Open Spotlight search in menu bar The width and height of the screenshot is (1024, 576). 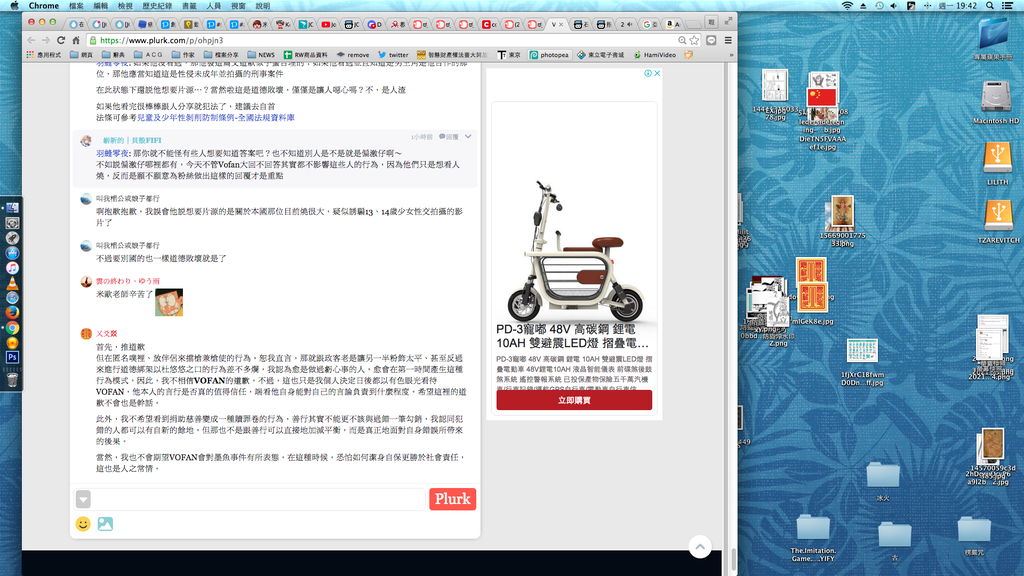[990, 6]
